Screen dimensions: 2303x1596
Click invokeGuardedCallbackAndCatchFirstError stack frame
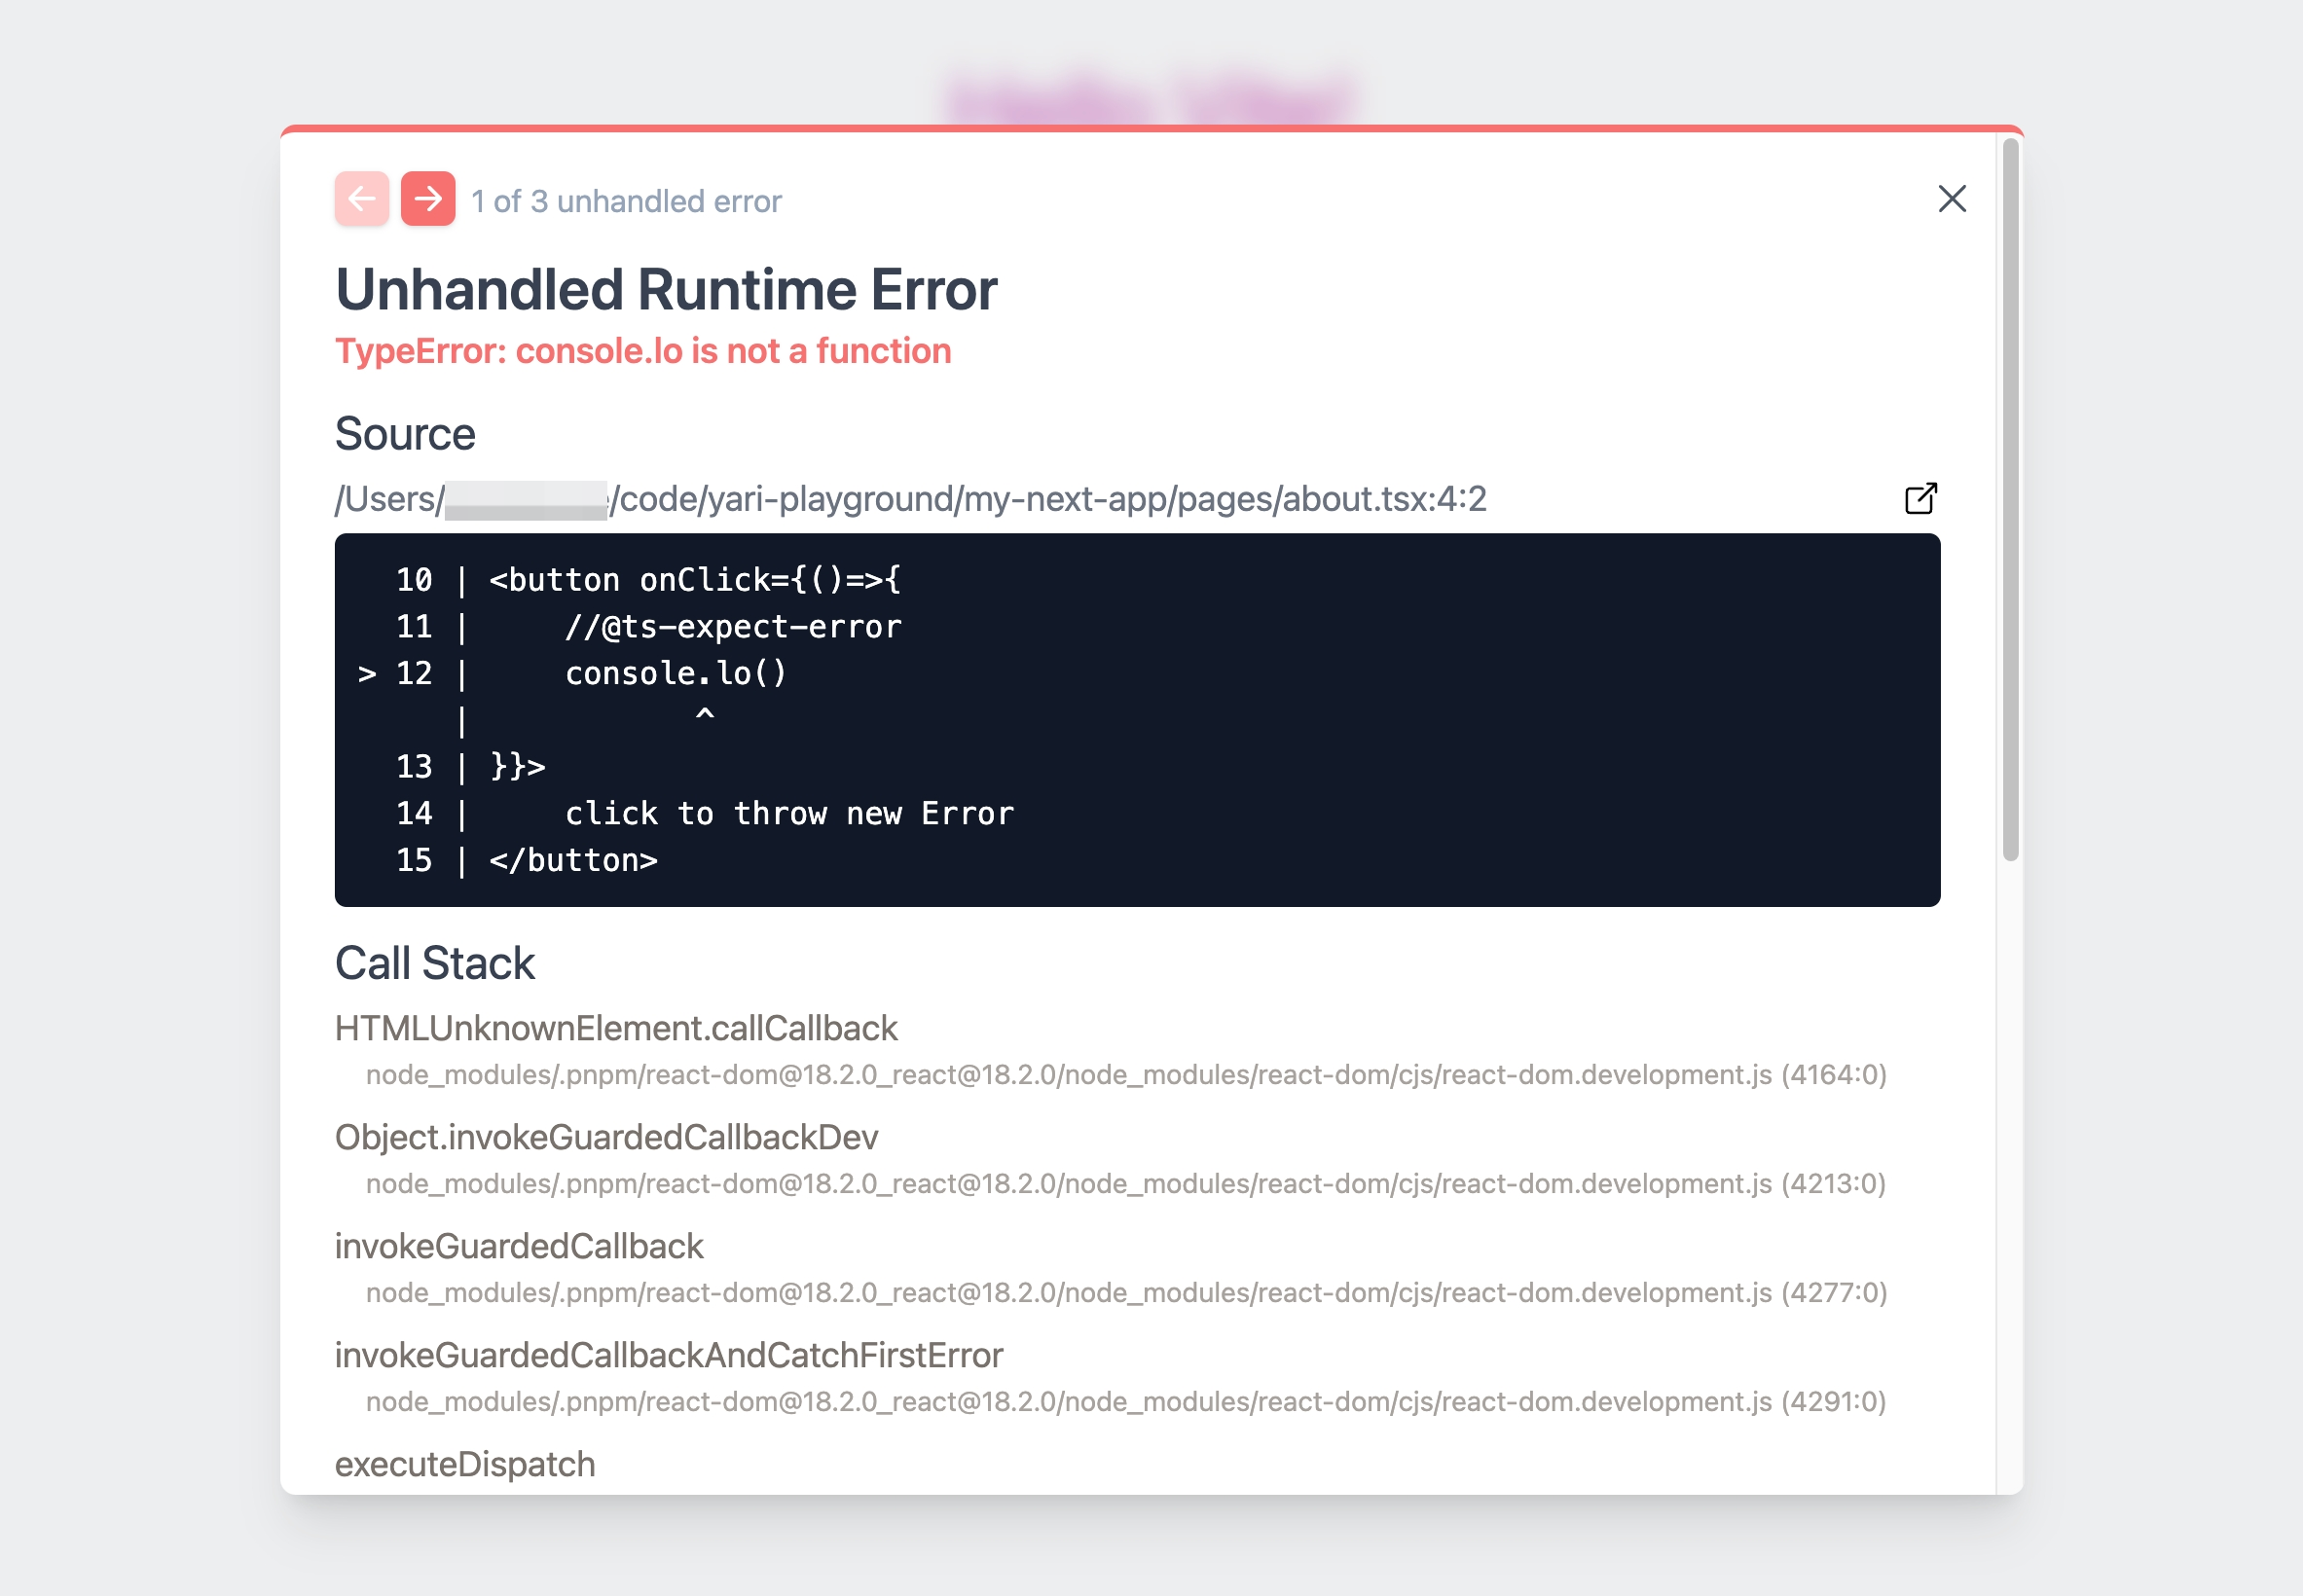tap(668, 1355)
